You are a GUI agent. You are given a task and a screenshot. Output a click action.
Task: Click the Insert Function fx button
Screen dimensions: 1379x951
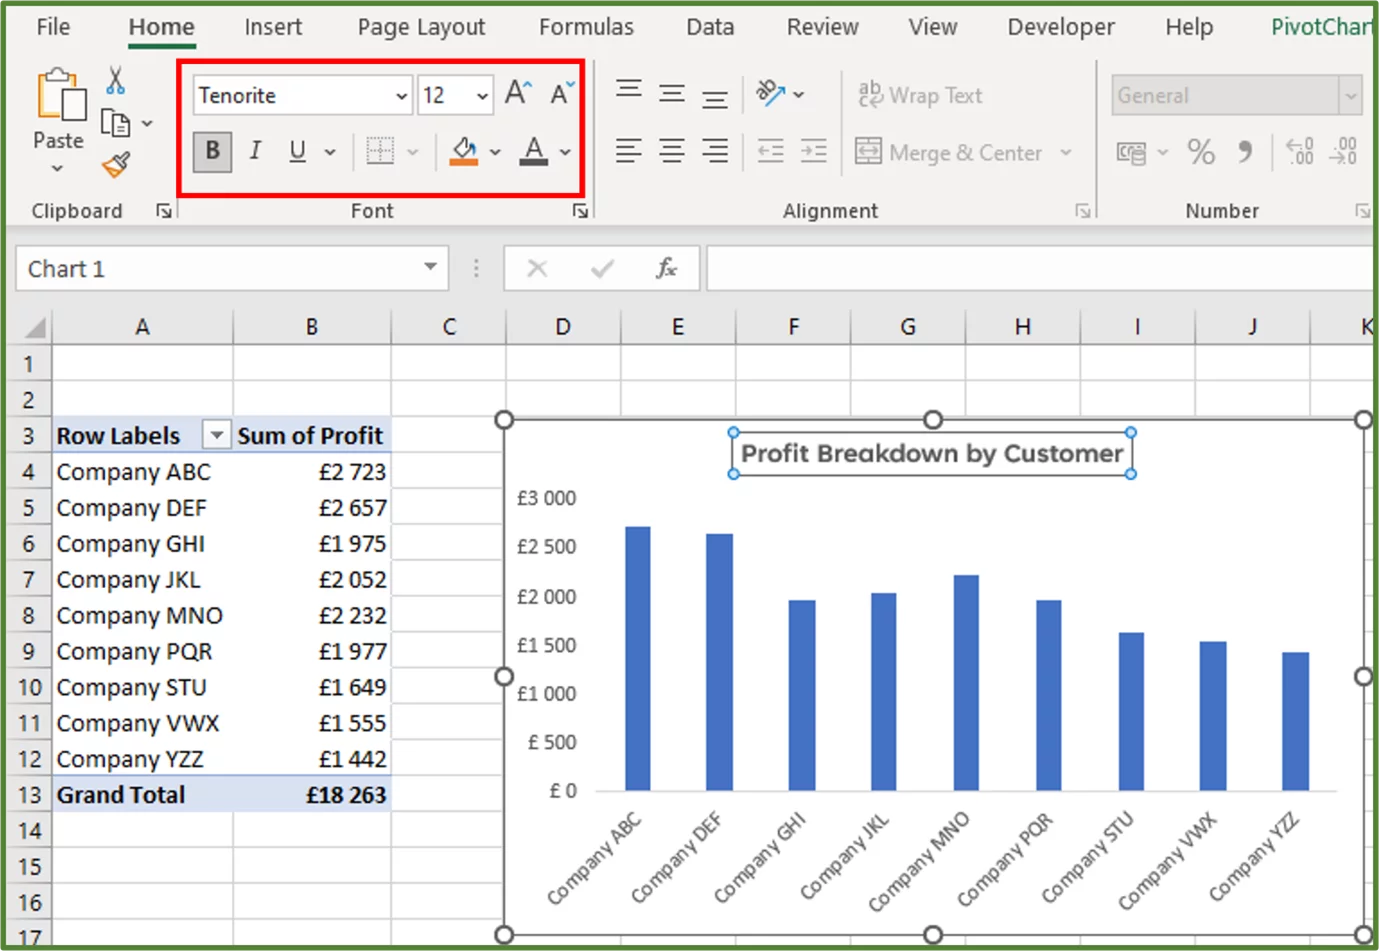pos(666,268)
